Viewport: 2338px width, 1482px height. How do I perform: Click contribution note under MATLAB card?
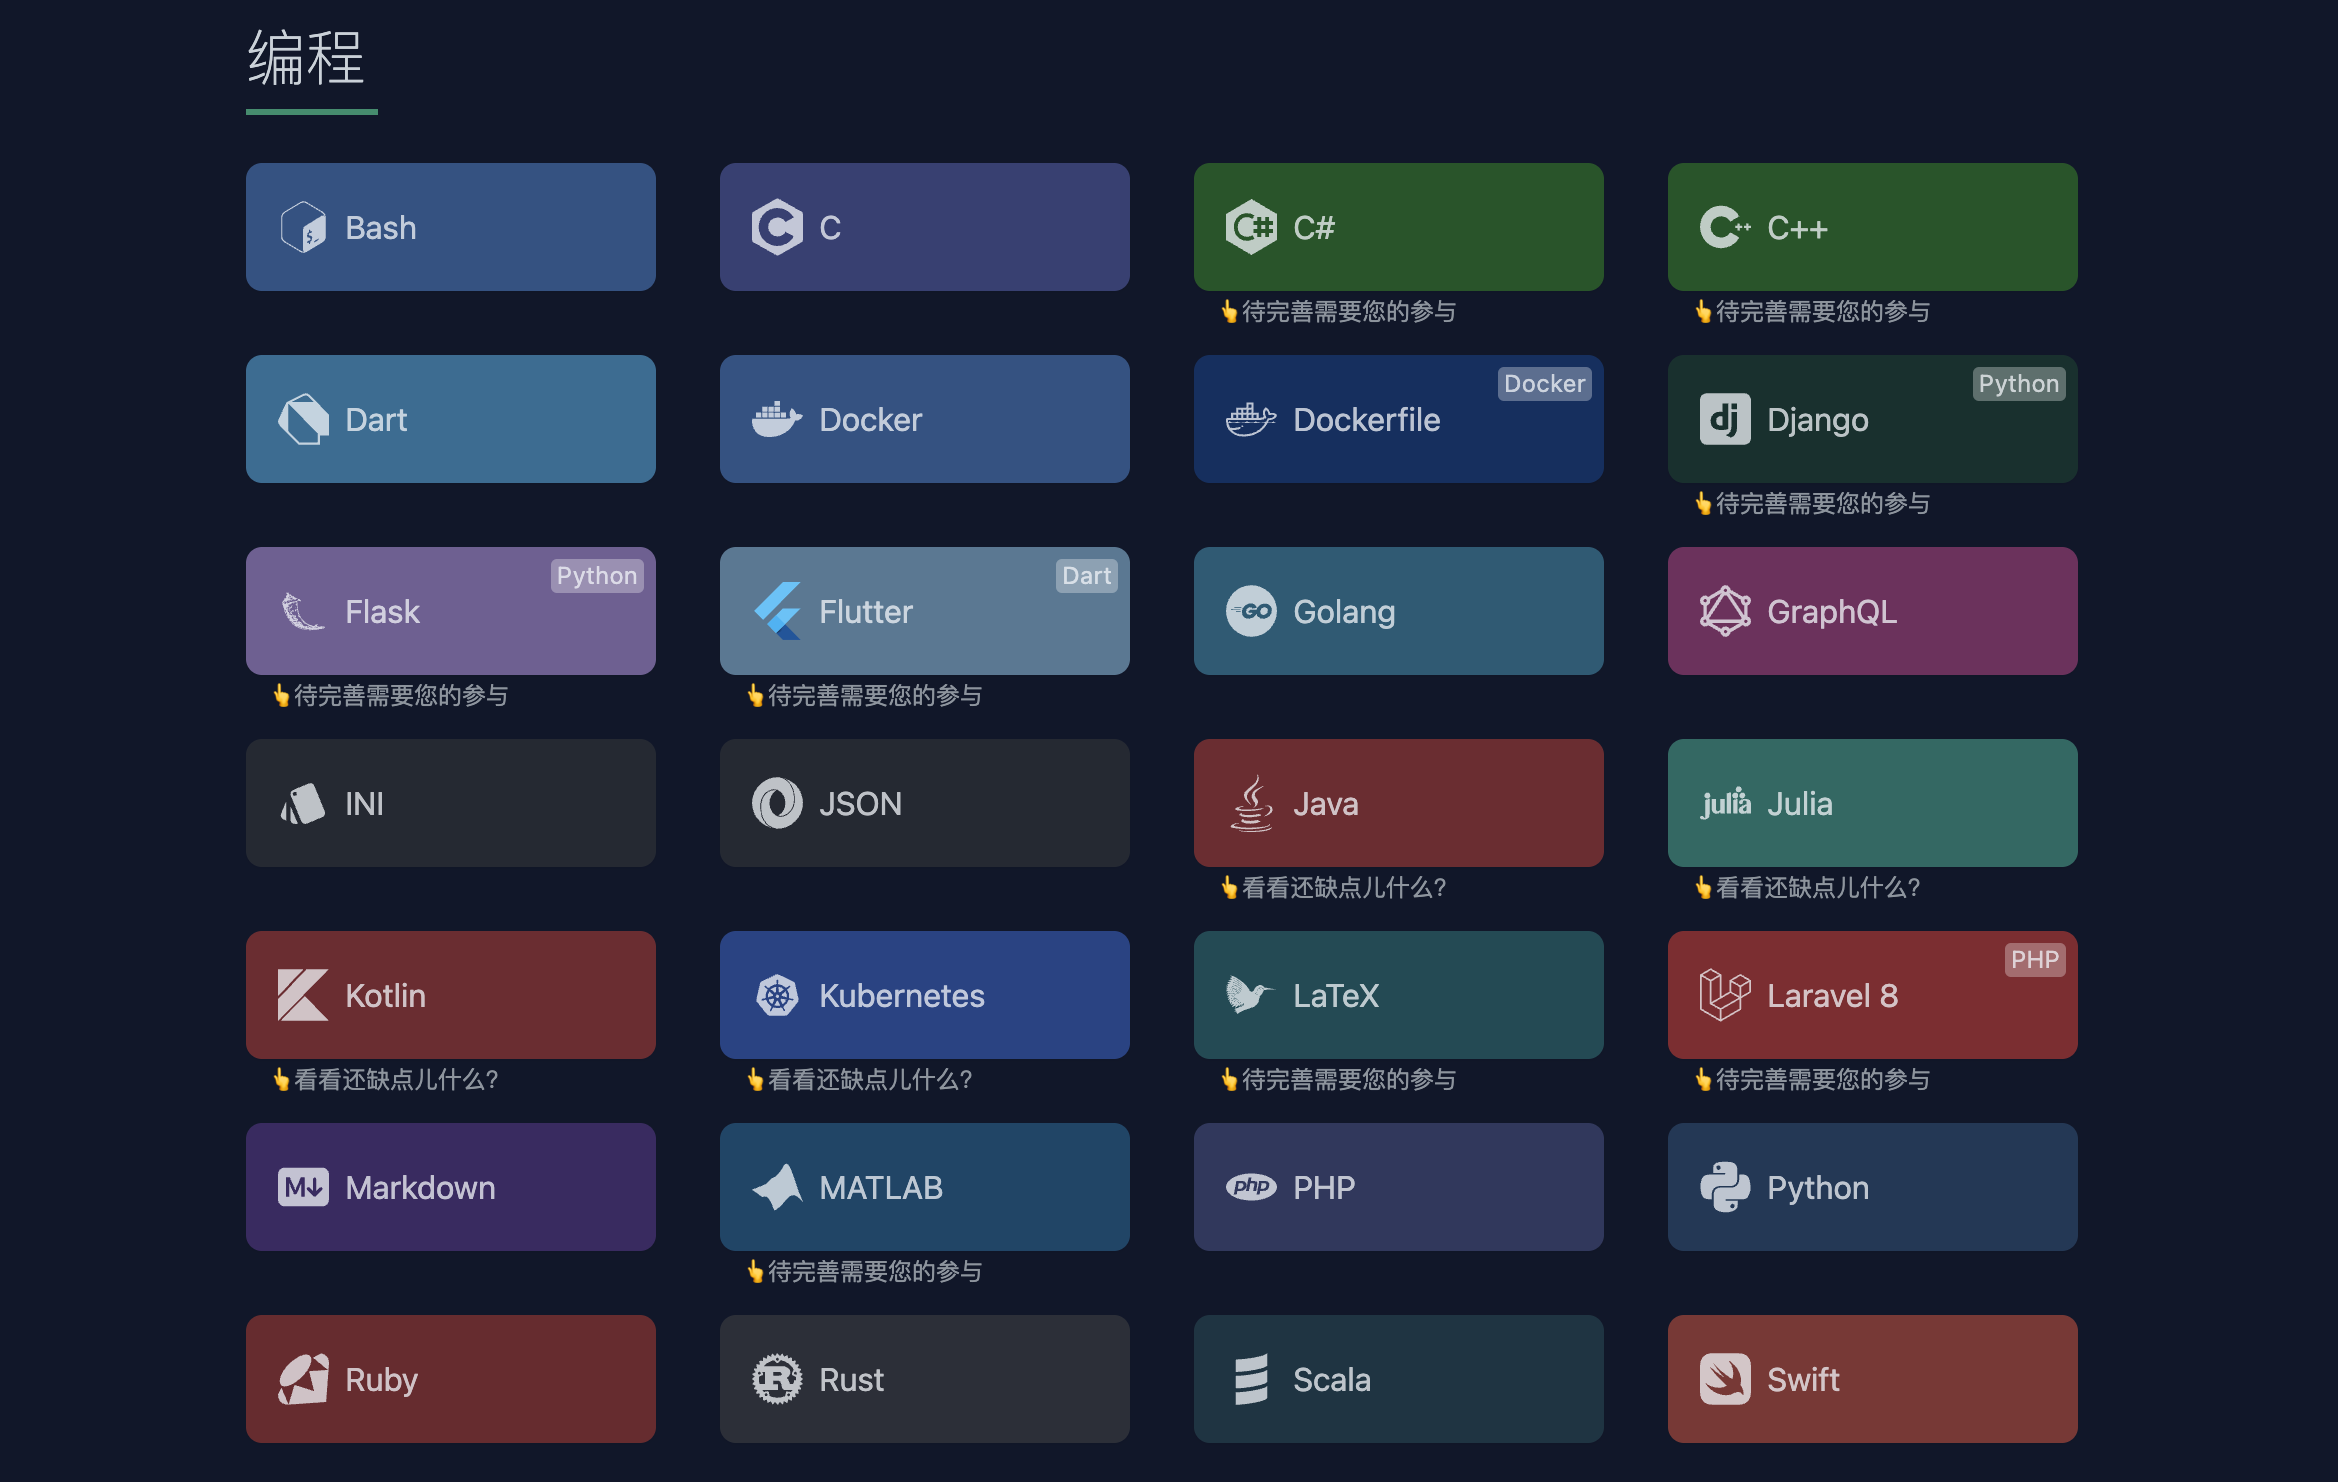864,1272
